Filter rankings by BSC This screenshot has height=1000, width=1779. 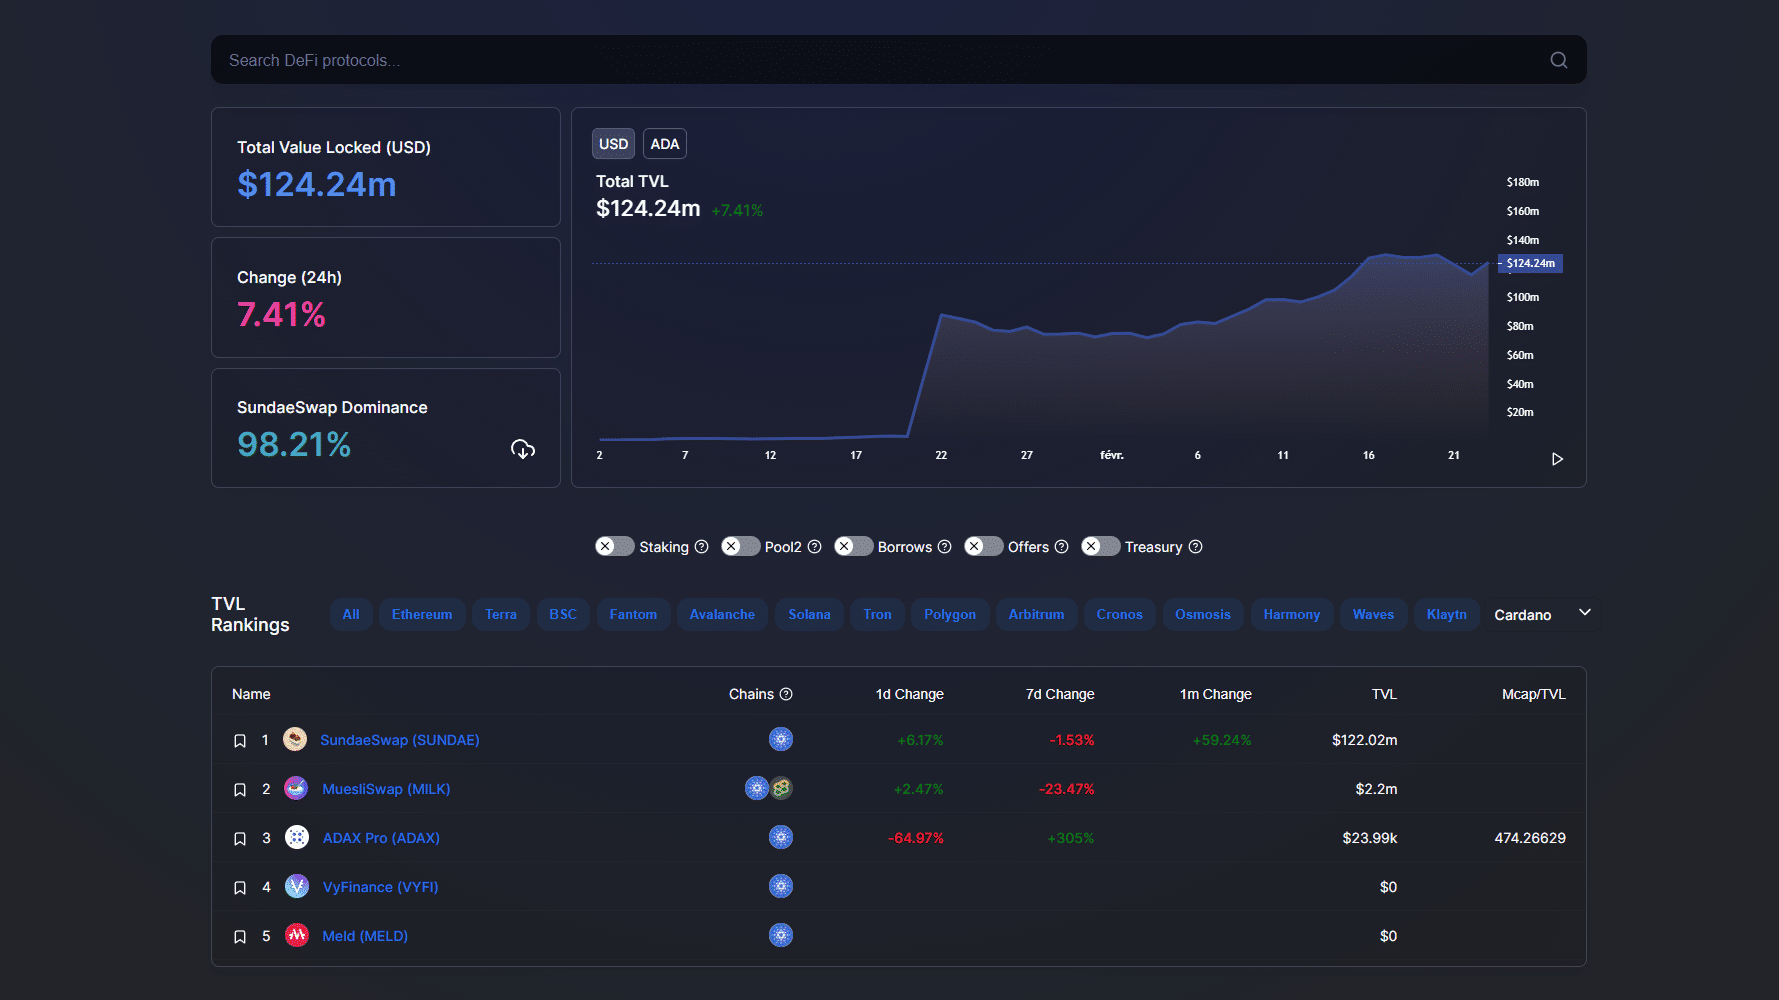coord(563,614)
